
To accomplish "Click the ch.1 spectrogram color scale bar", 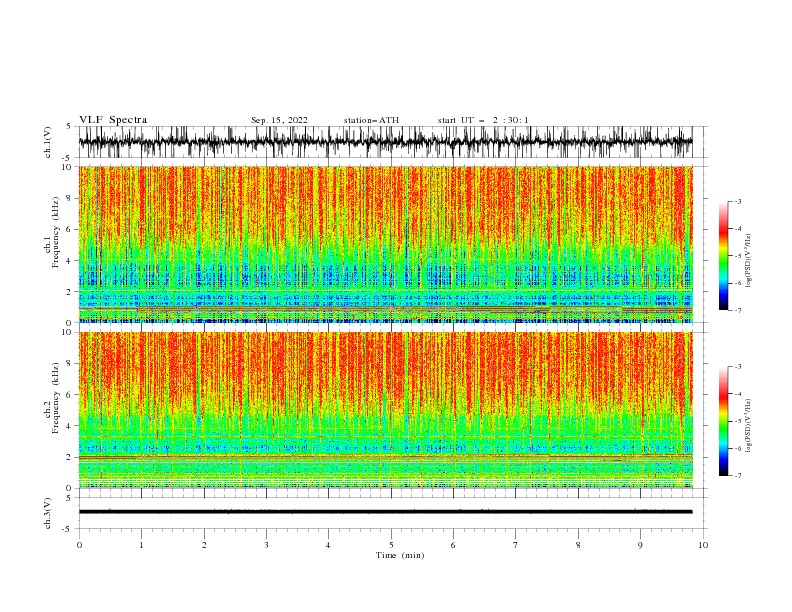I will 723,256.
